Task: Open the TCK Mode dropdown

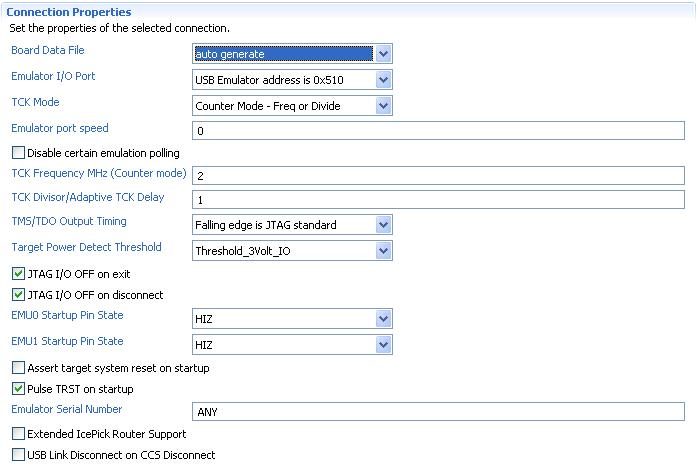Action: [x=384, y=105]
